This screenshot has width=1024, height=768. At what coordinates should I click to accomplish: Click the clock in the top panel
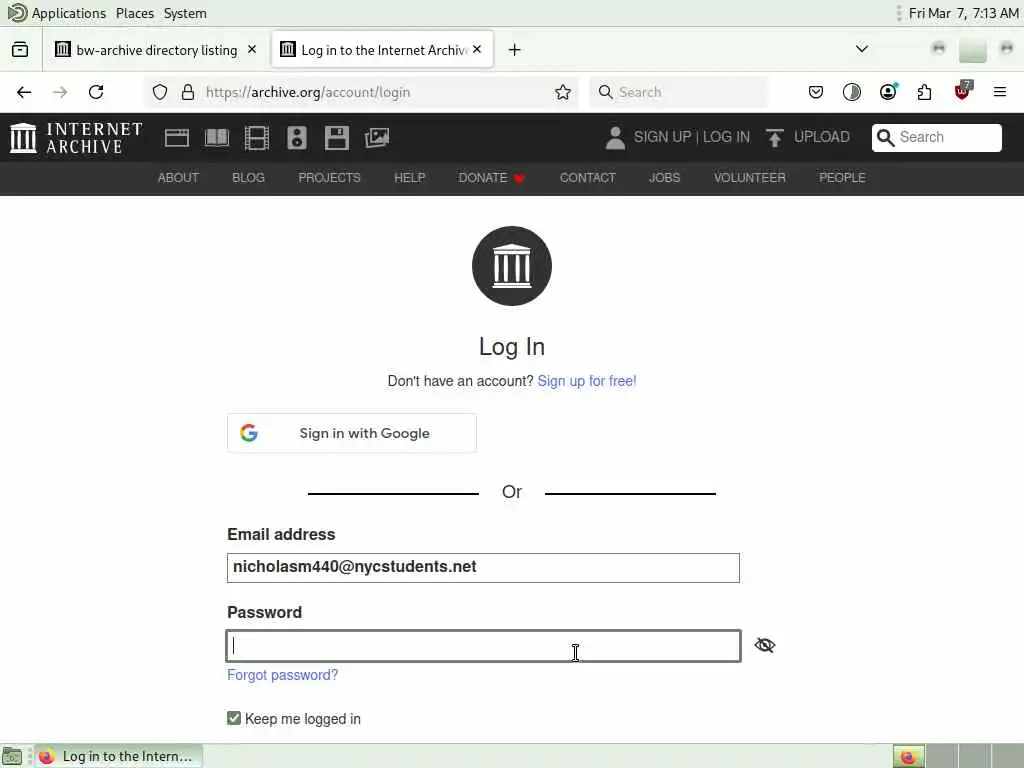(x=963, y=13)
